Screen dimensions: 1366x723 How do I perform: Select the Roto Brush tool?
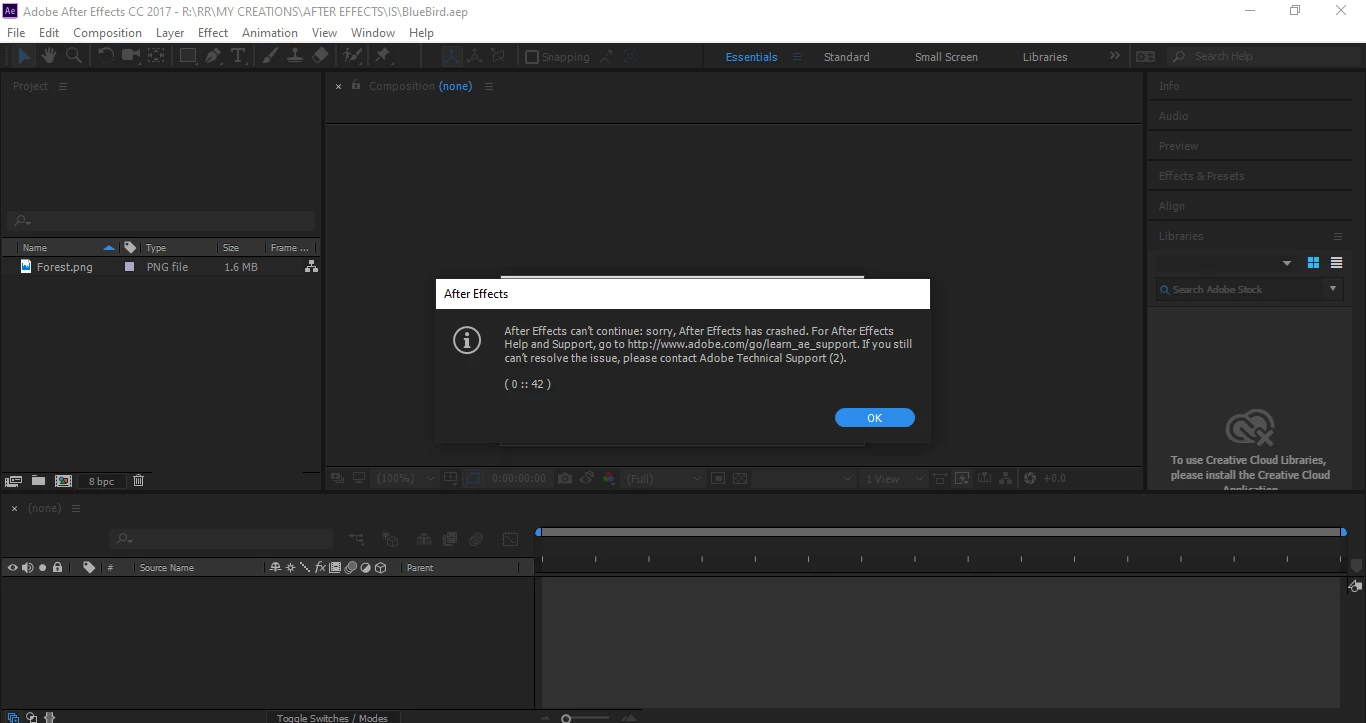tap(352, 56)
